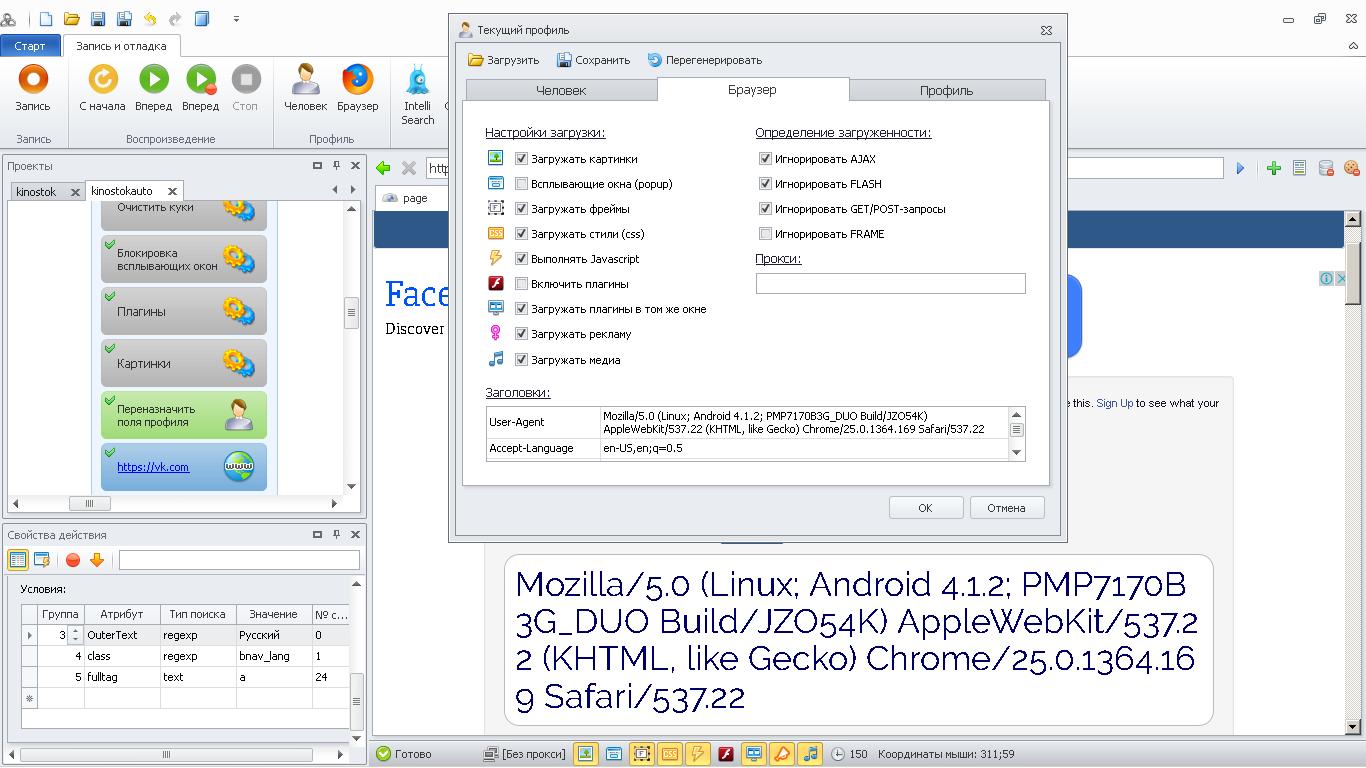The width and height of the screenshot is (1366, 768).
Task: Open quick access toolbar customize dropdown
Action: tap(237, 18)
